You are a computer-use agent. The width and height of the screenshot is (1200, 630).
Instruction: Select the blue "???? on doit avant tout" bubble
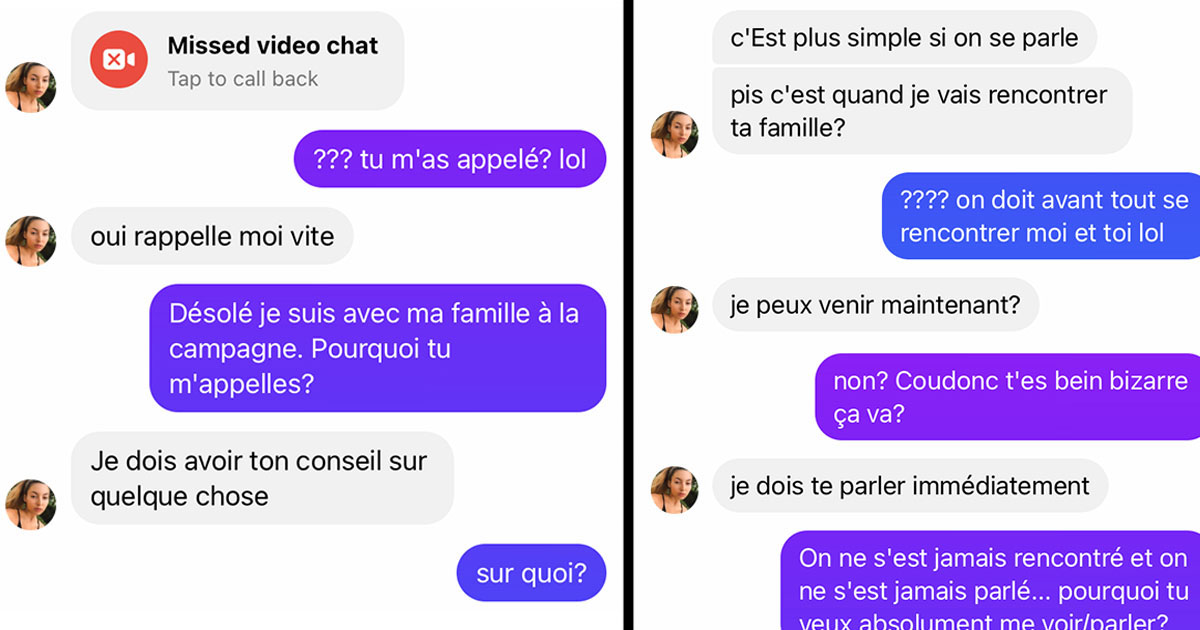(x=1041, y=216)
